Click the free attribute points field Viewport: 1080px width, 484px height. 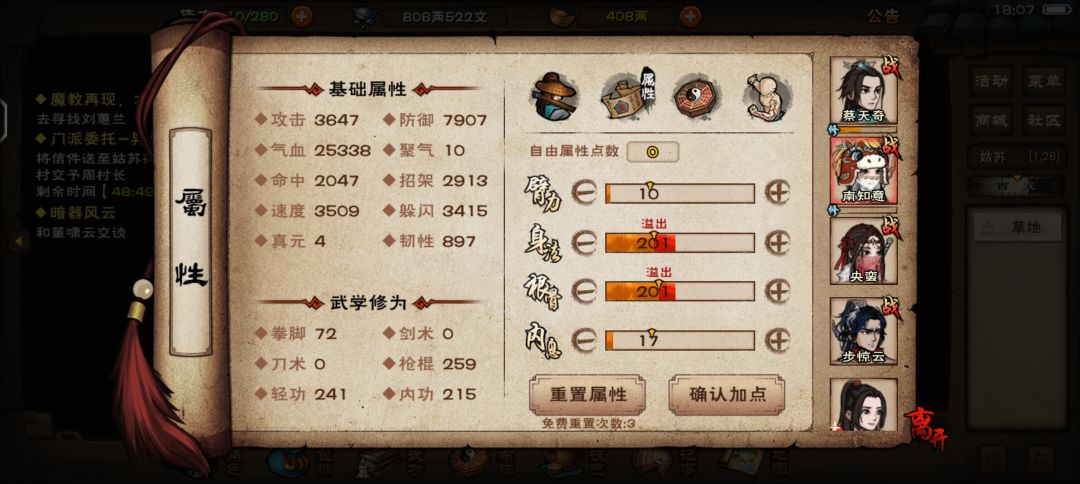652,151
